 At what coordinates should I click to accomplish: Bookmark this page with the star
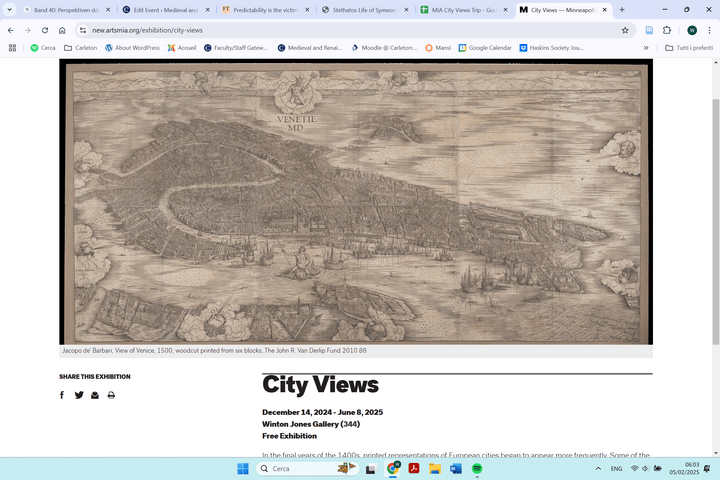coord(625,30)
